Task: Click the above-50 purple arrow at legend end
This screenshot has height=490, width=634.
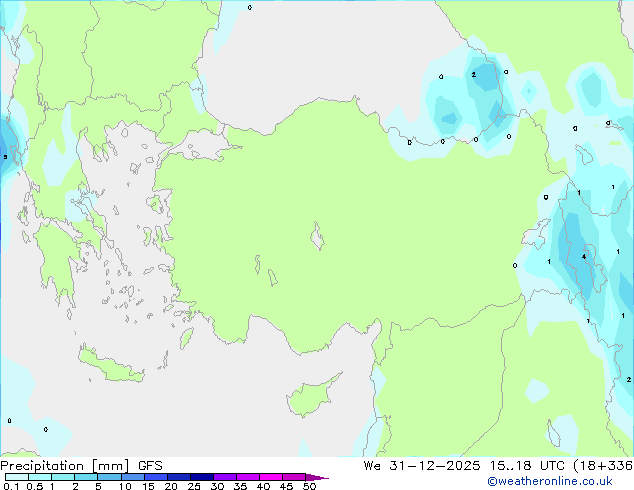Action: (317, 477)
